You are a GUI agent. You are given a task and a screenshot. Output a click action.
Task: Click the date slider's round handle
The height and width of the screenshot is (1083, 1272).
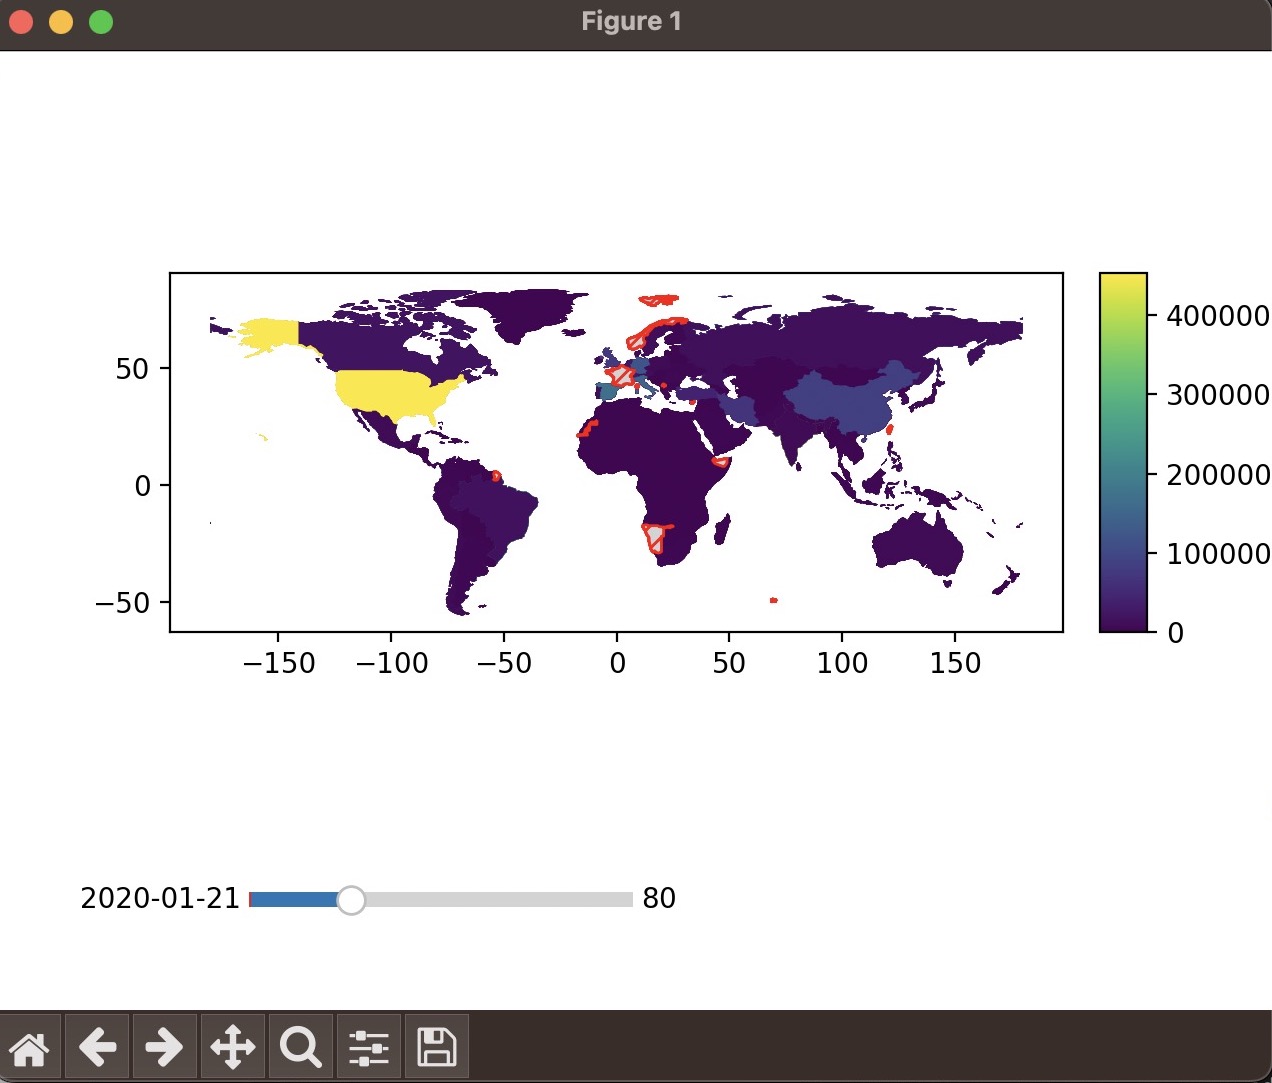pyautogui.click(x=351, y=900)
